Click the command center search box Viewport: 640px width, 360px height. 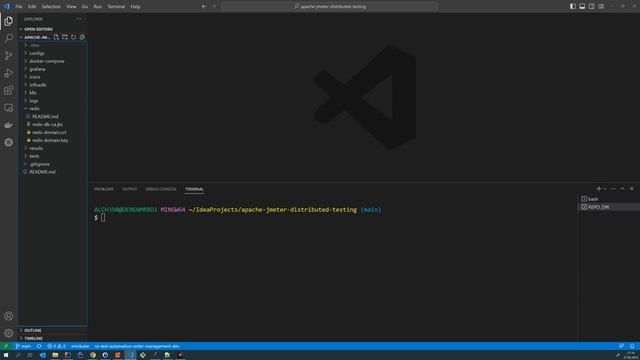click(330, 6)
